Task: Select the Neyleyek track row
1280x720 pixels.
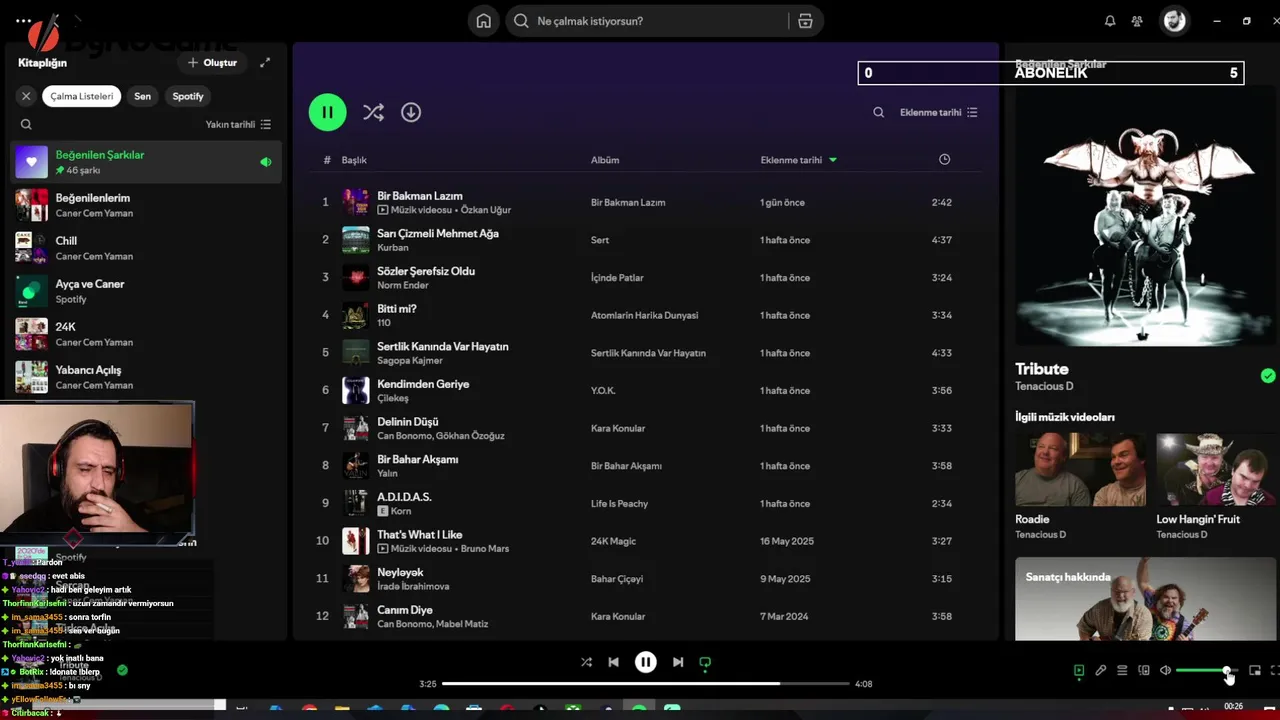Action: point(645,578)
